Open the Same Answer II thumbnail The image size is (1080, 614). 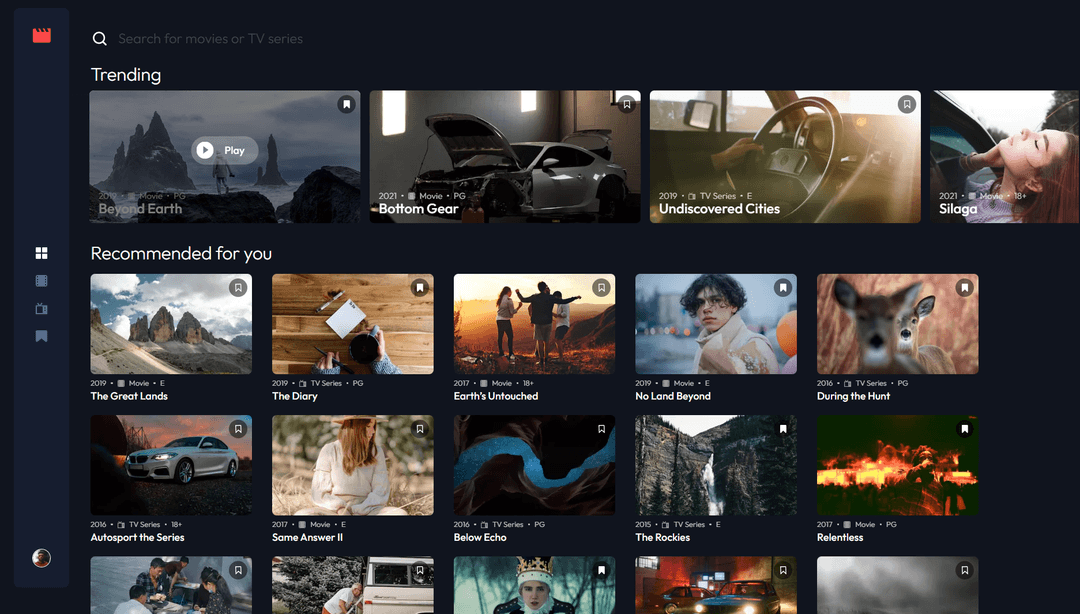[x=353, y=465]
